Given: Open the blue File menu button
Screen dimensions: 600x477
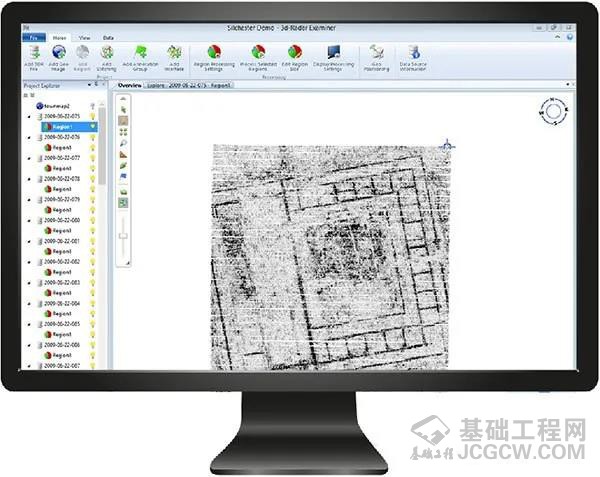Looking at the screenshot, I should 34,36.
